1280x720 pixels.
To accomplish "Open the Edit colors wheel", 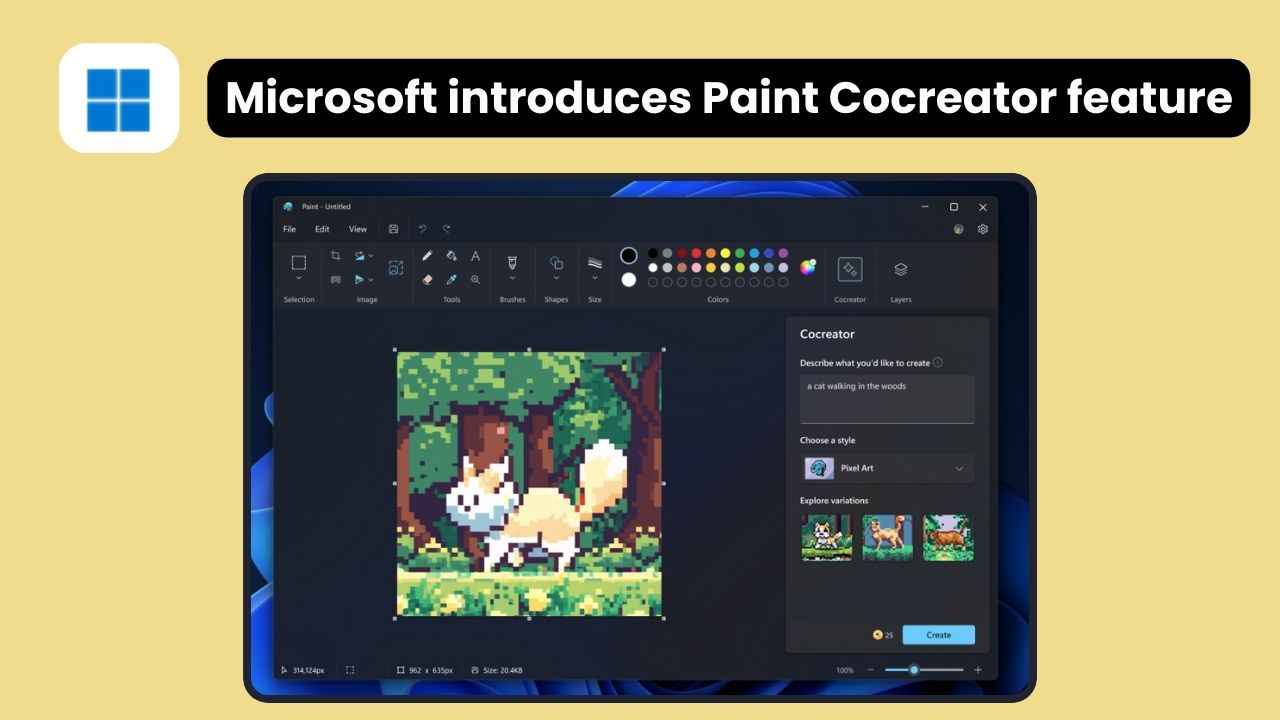I will click(x=808, y=267).
